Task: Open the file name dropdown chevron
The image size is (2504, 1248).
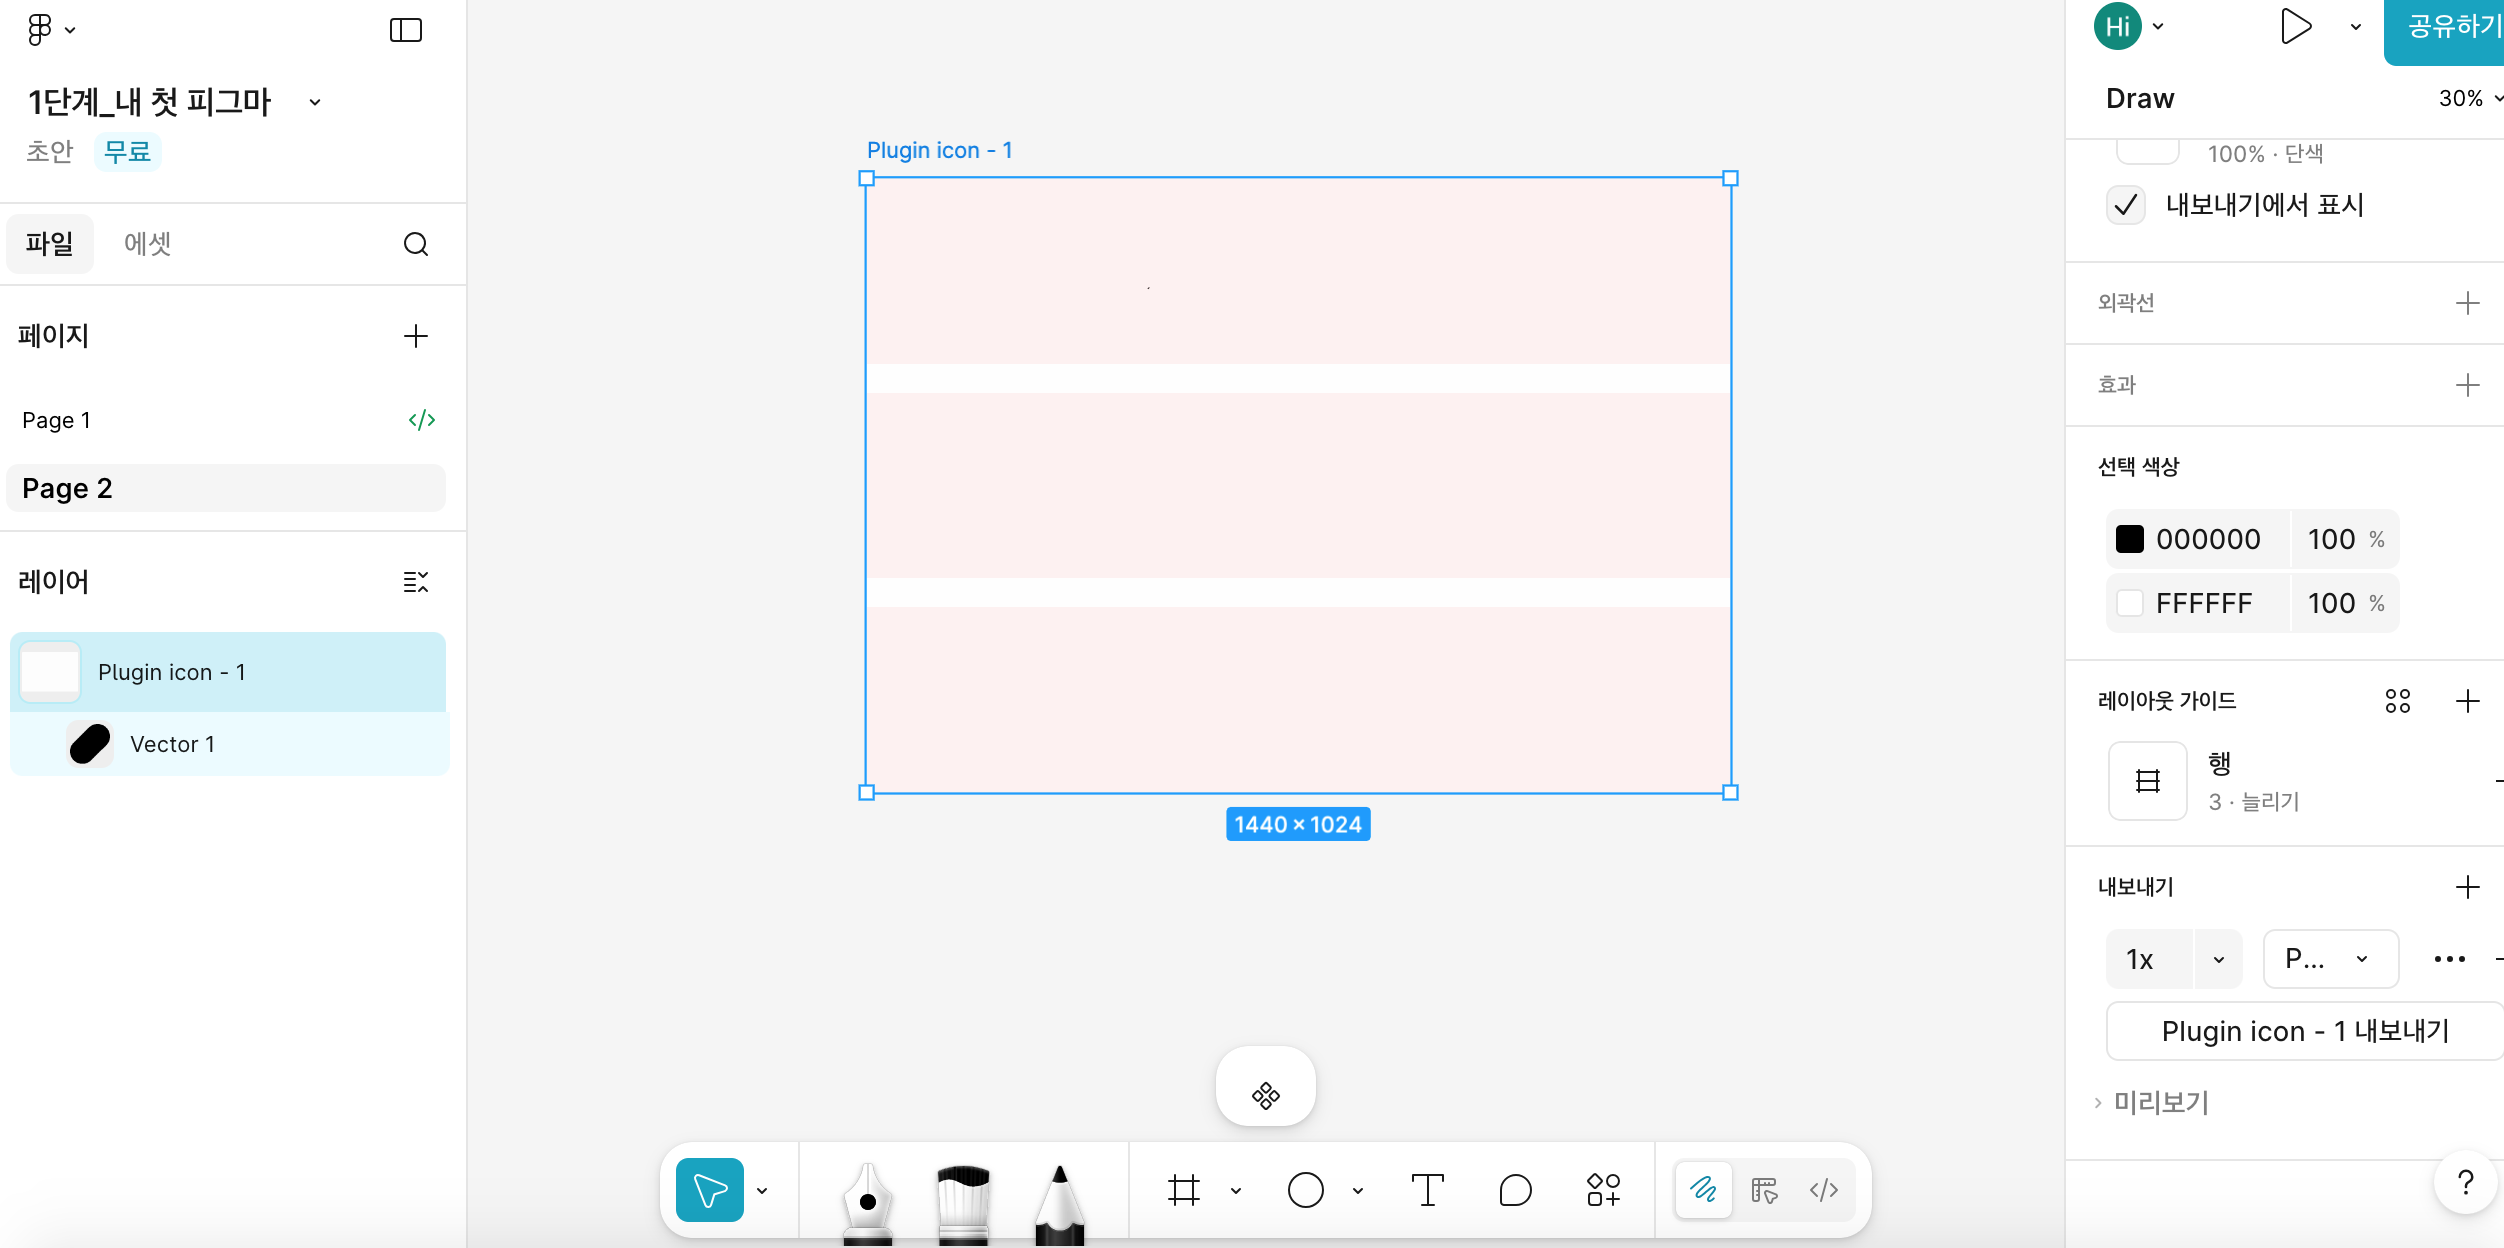Action: (x=315, y=102)
